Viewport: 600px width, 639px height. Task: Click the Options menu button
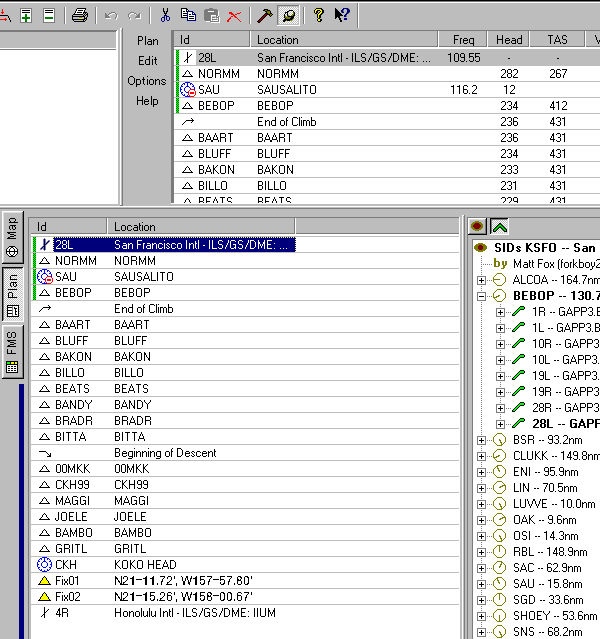click(147, 81)
